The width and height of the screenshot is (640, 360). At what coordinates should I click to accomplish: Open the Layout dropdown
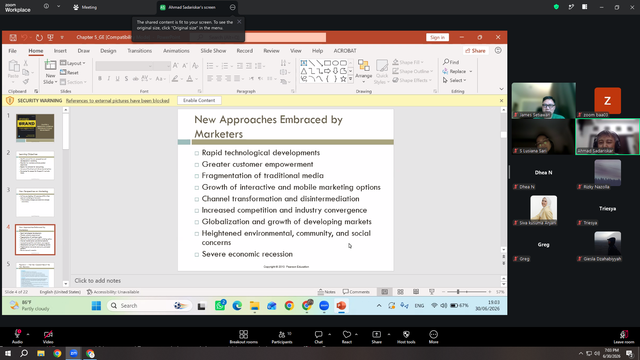click(73, 63)
